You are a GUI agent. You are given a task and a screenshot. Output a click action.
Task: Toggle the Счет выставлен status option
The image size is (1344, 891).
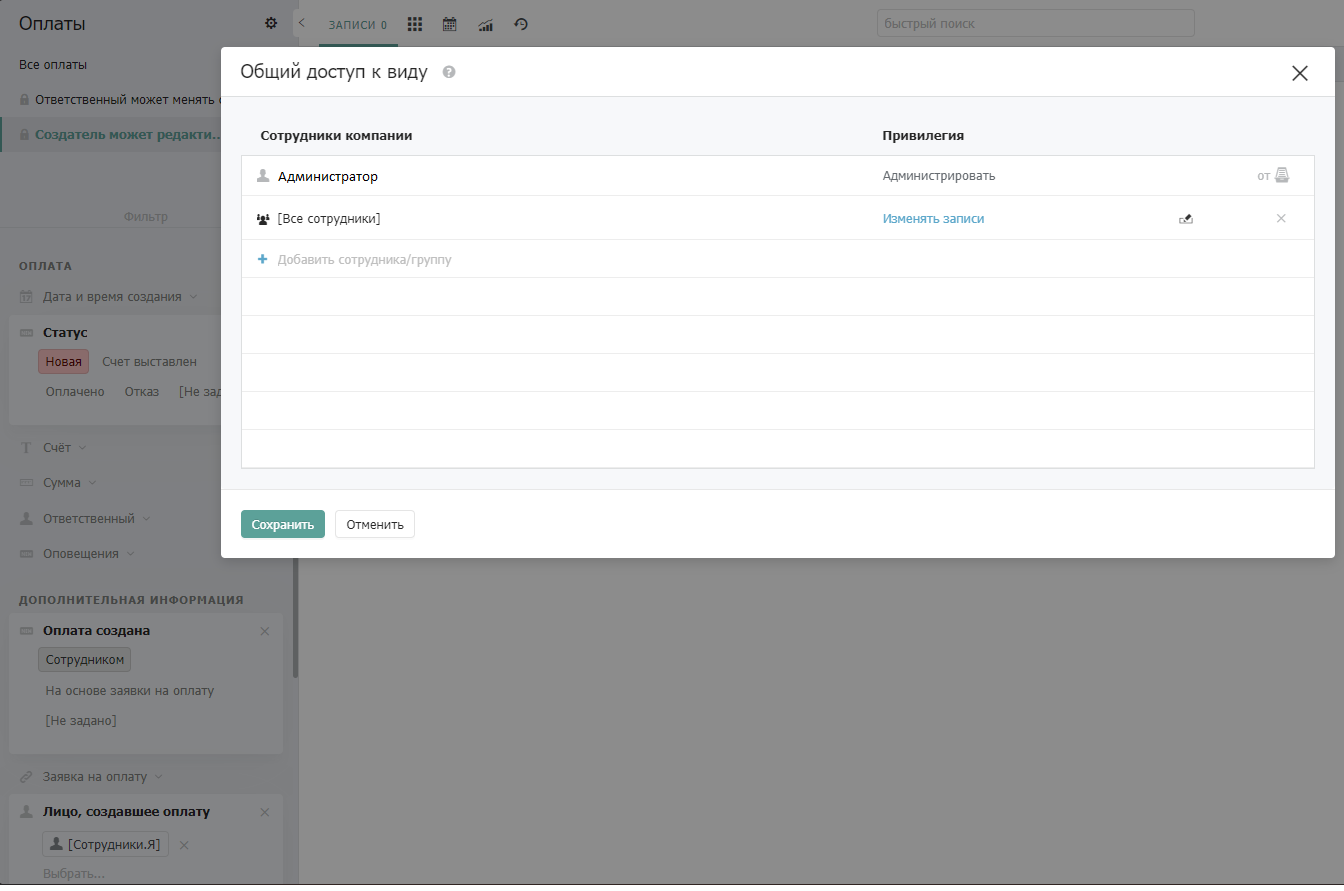point(149,362)
